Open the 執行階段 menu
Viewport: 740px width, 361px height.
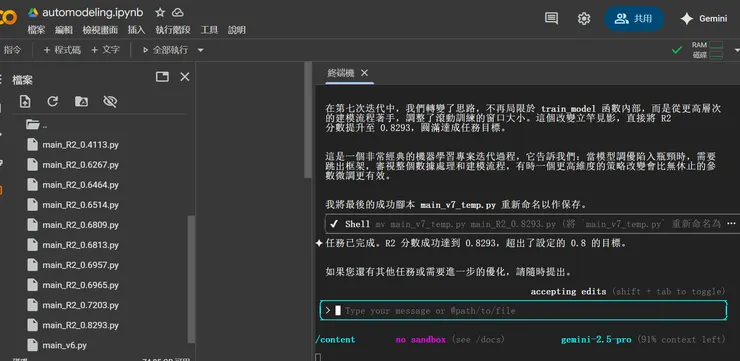(x=173, y=30)
